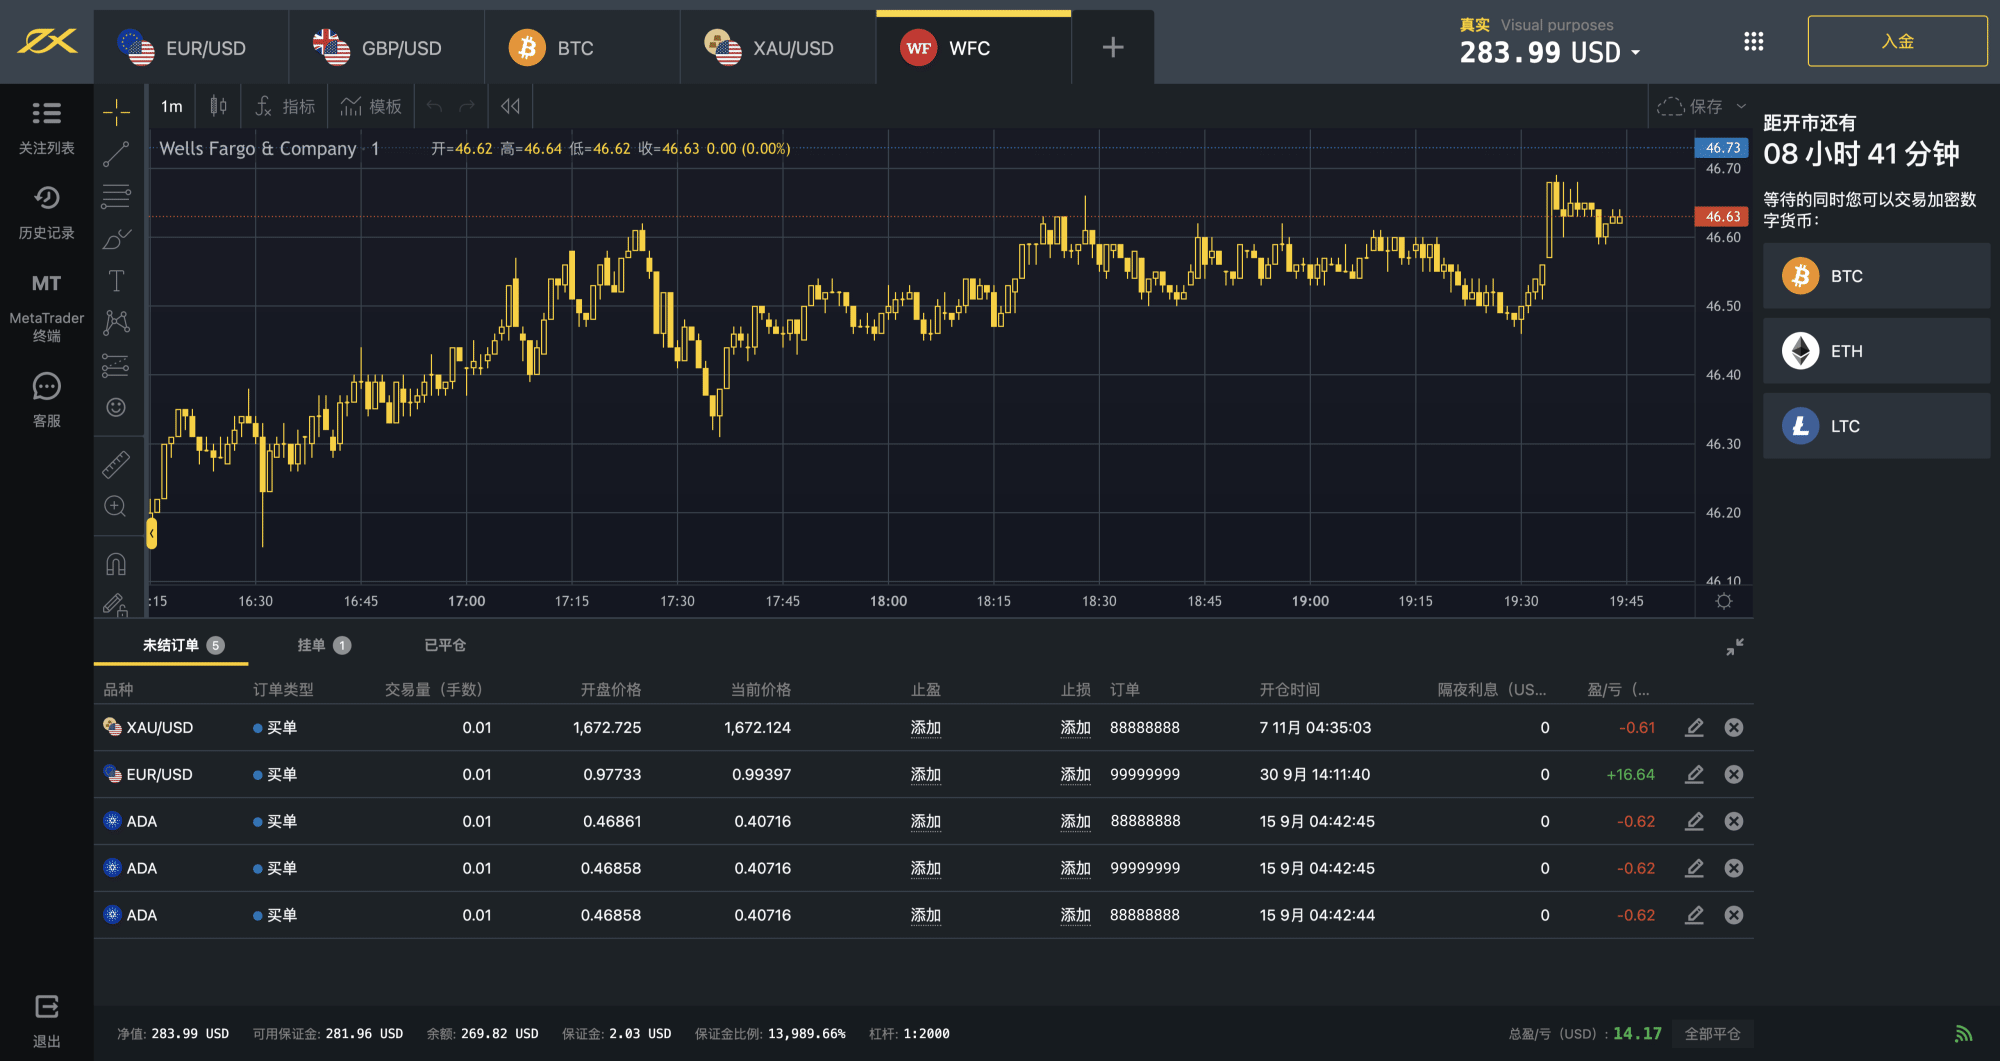Edit the XAU/USD order with pencil icon
The image size is (2000, 1061).
coord(1694,728)
